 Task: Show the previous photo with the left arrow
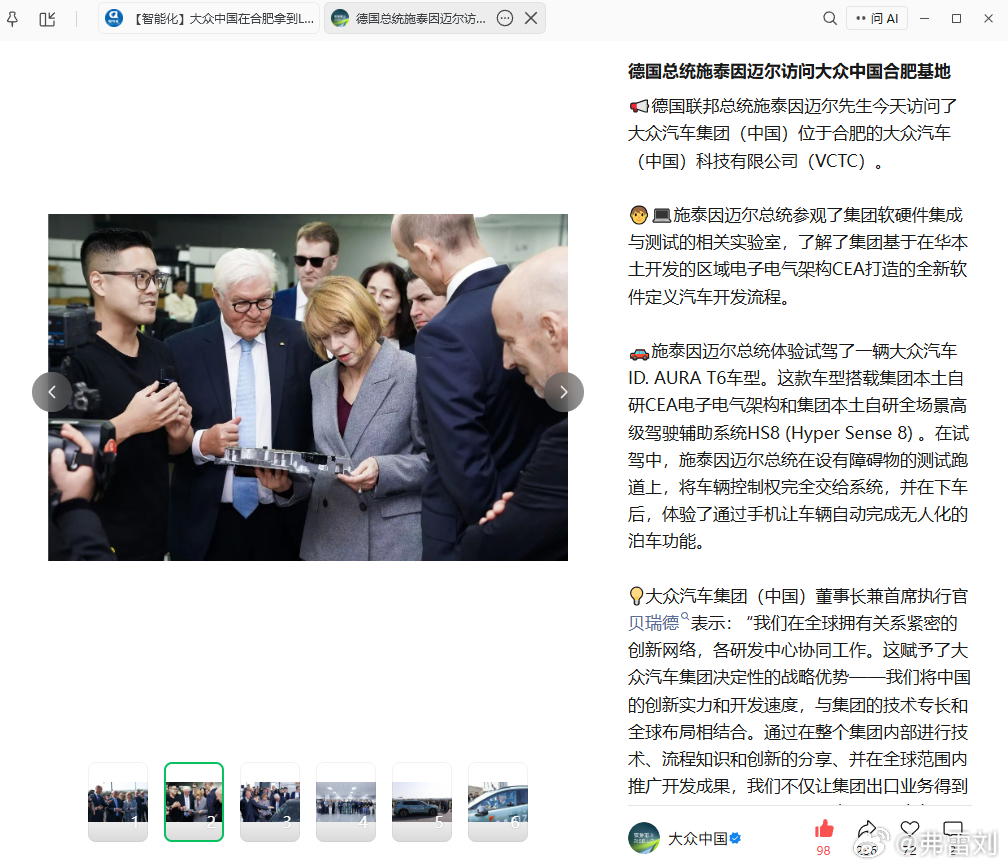pyautogui.click(x=52, y=392)
